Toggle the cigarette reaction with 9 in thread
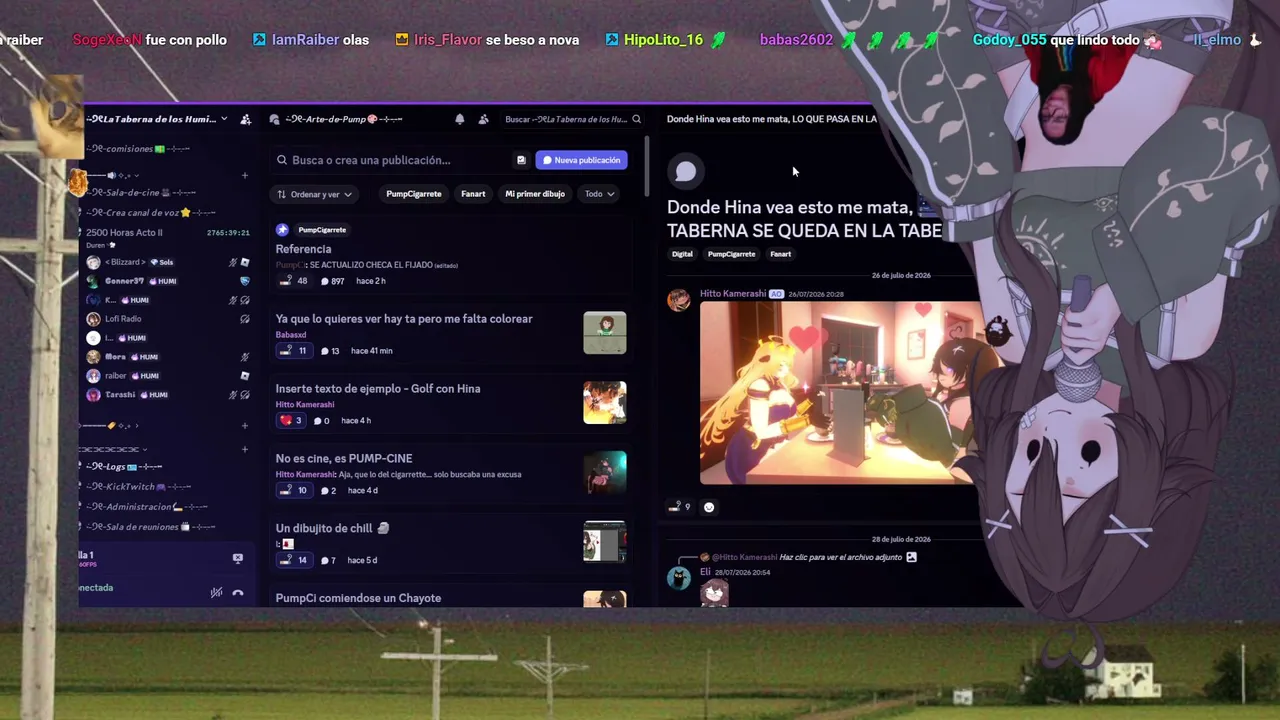Viewport: 1280px width, 720px height. click(x=680, y=507)
